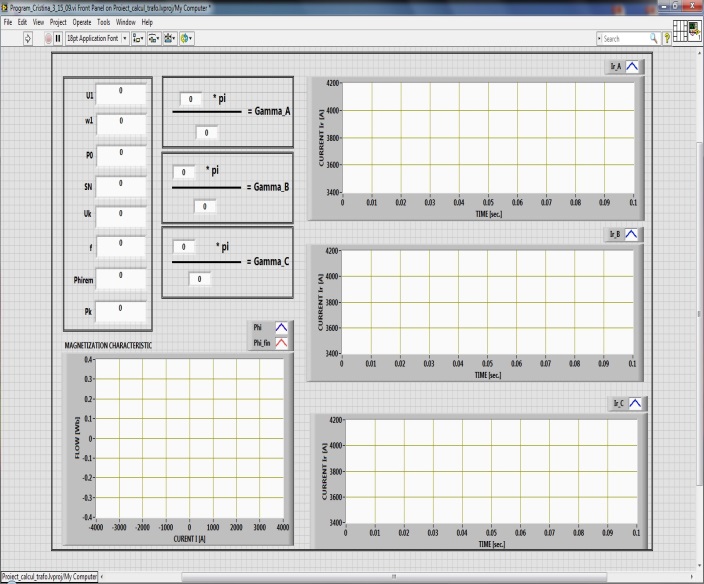Click the Project_calcul_trafo.lvproj status bar label

(49, 577)
